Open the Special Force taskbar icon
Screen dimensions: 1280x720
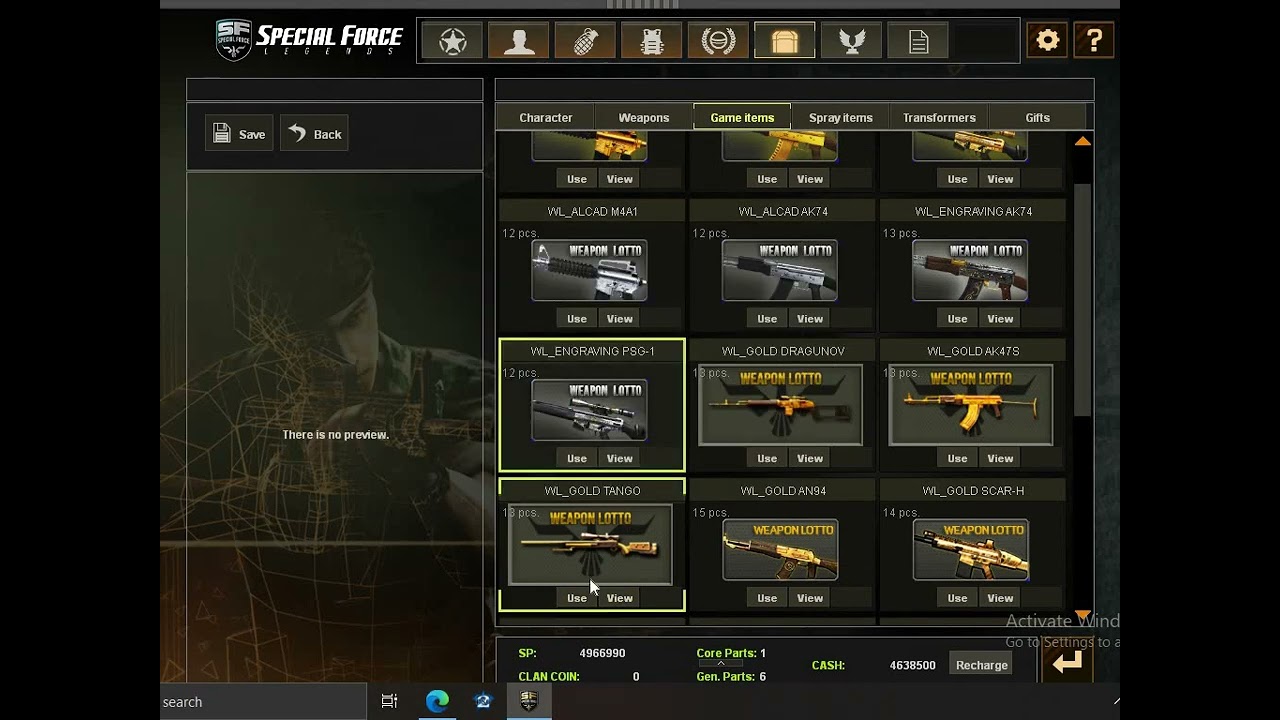click(x=529, y=701)
